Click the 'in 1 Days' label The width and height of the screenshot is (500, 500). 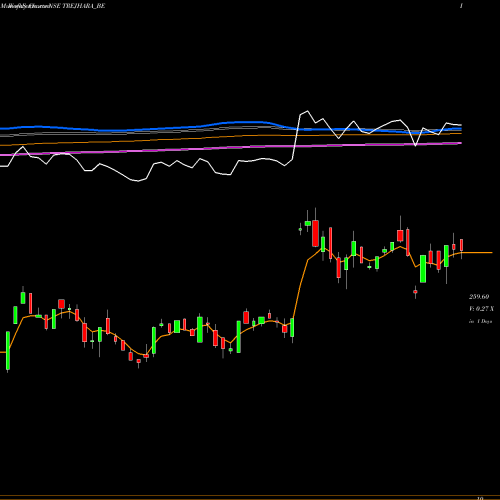pyautogui.click(x=481, y=322)
